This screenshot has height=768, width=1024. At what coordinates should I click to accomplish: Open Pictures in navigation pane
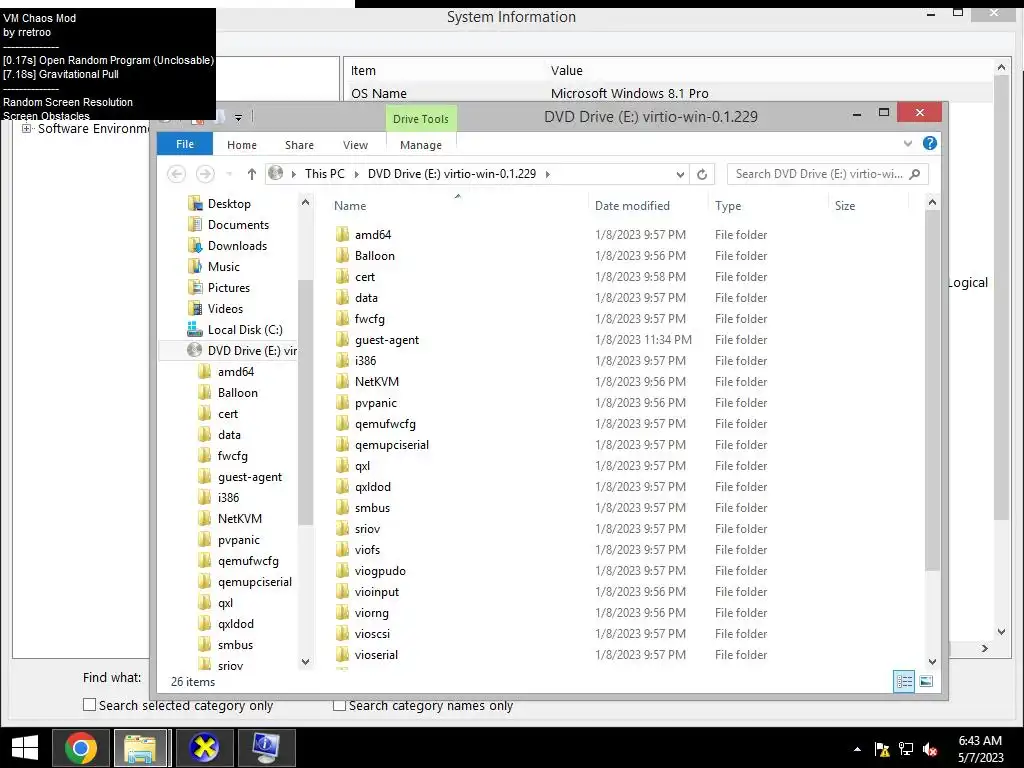pyautogui.click(x=219, y=287)
